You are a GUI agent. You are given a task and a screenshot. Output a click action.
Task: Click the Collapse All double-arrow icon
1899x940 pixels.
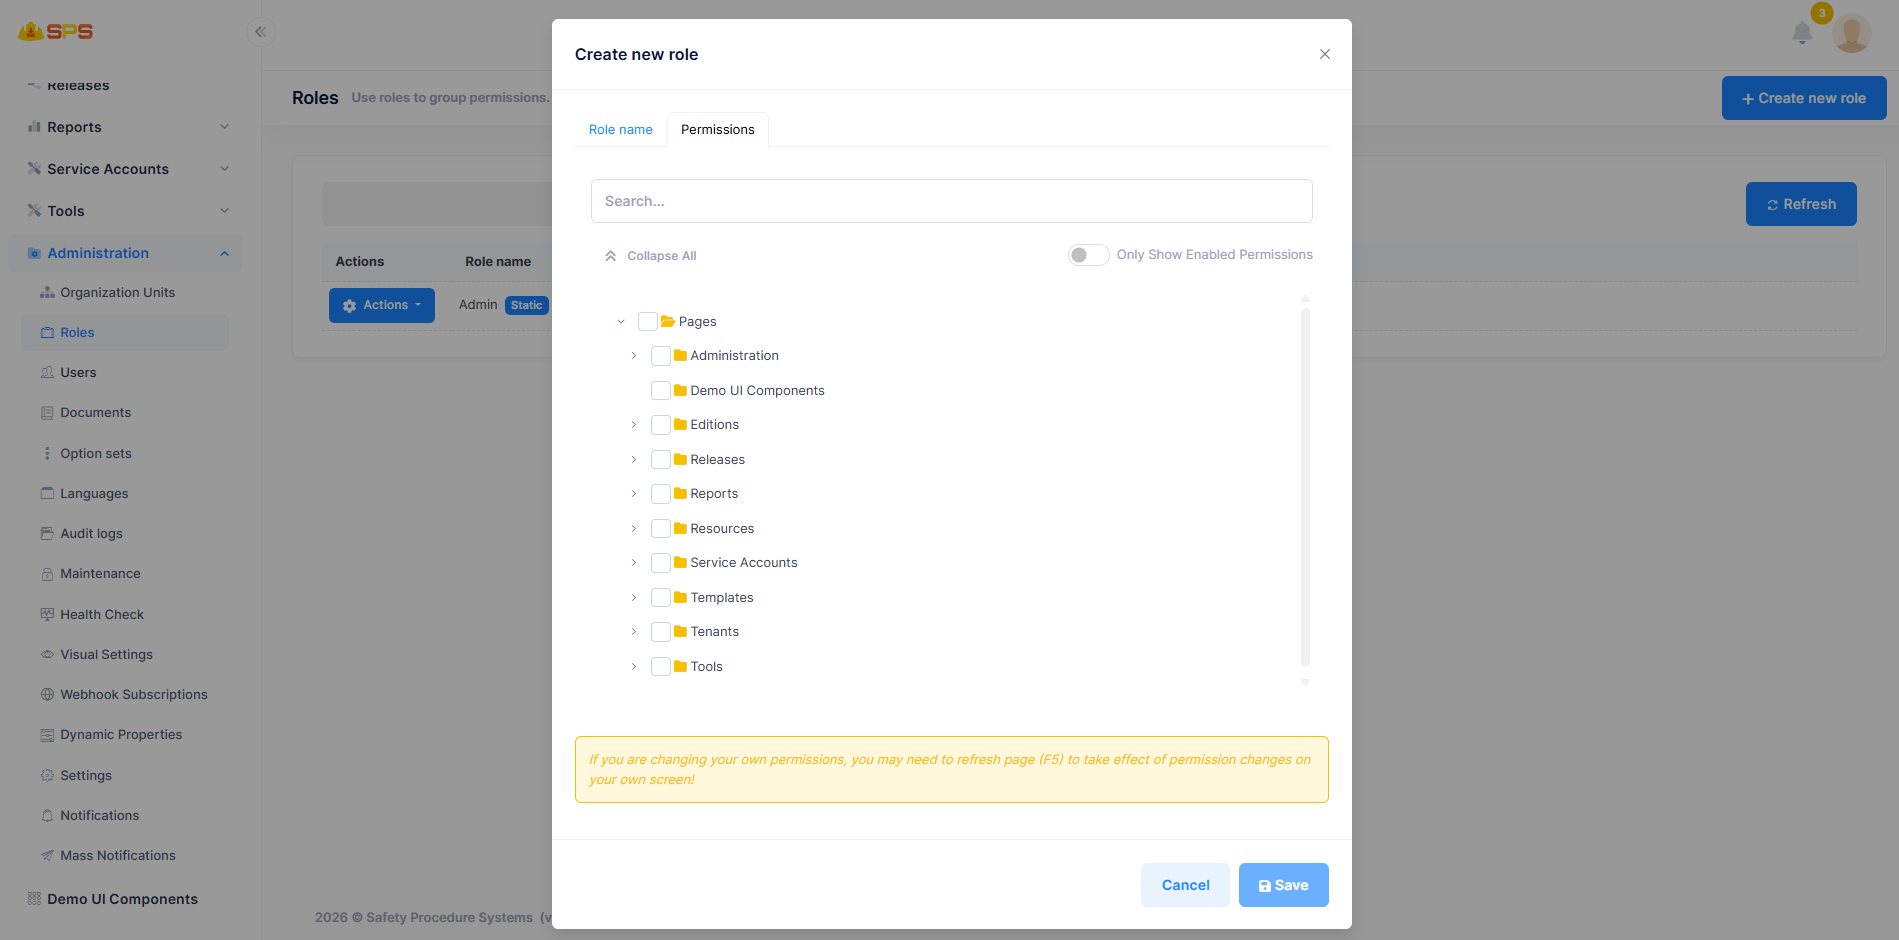point(610,256)
